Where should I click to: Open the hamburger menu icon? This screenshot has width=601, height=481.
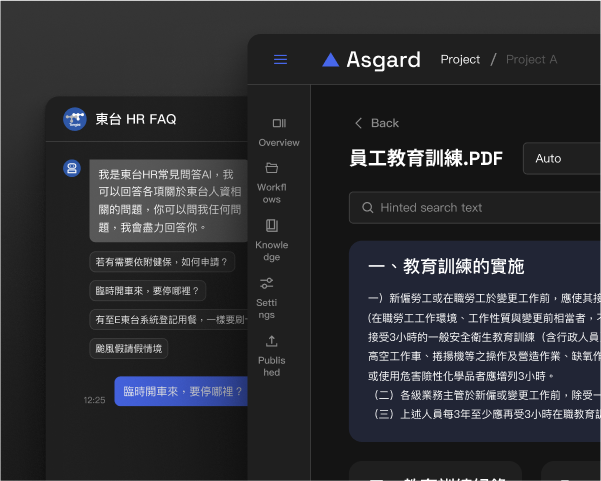[280, 59]
